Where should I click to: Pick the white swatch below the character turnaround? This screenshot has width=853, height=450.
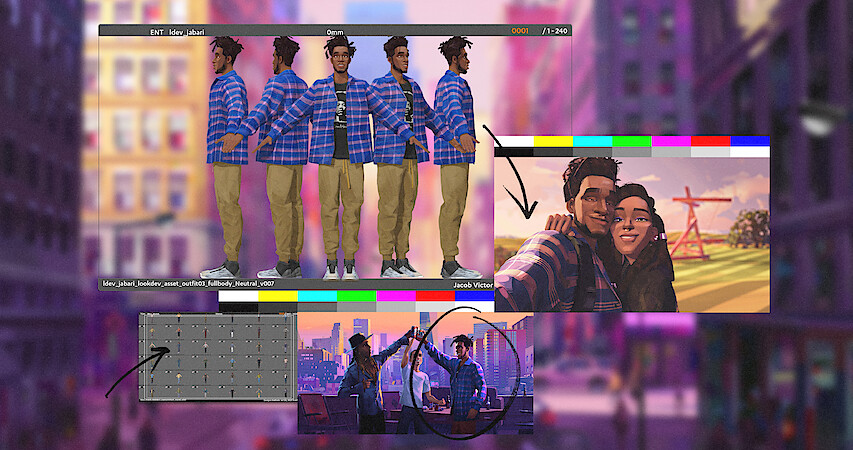238,296
